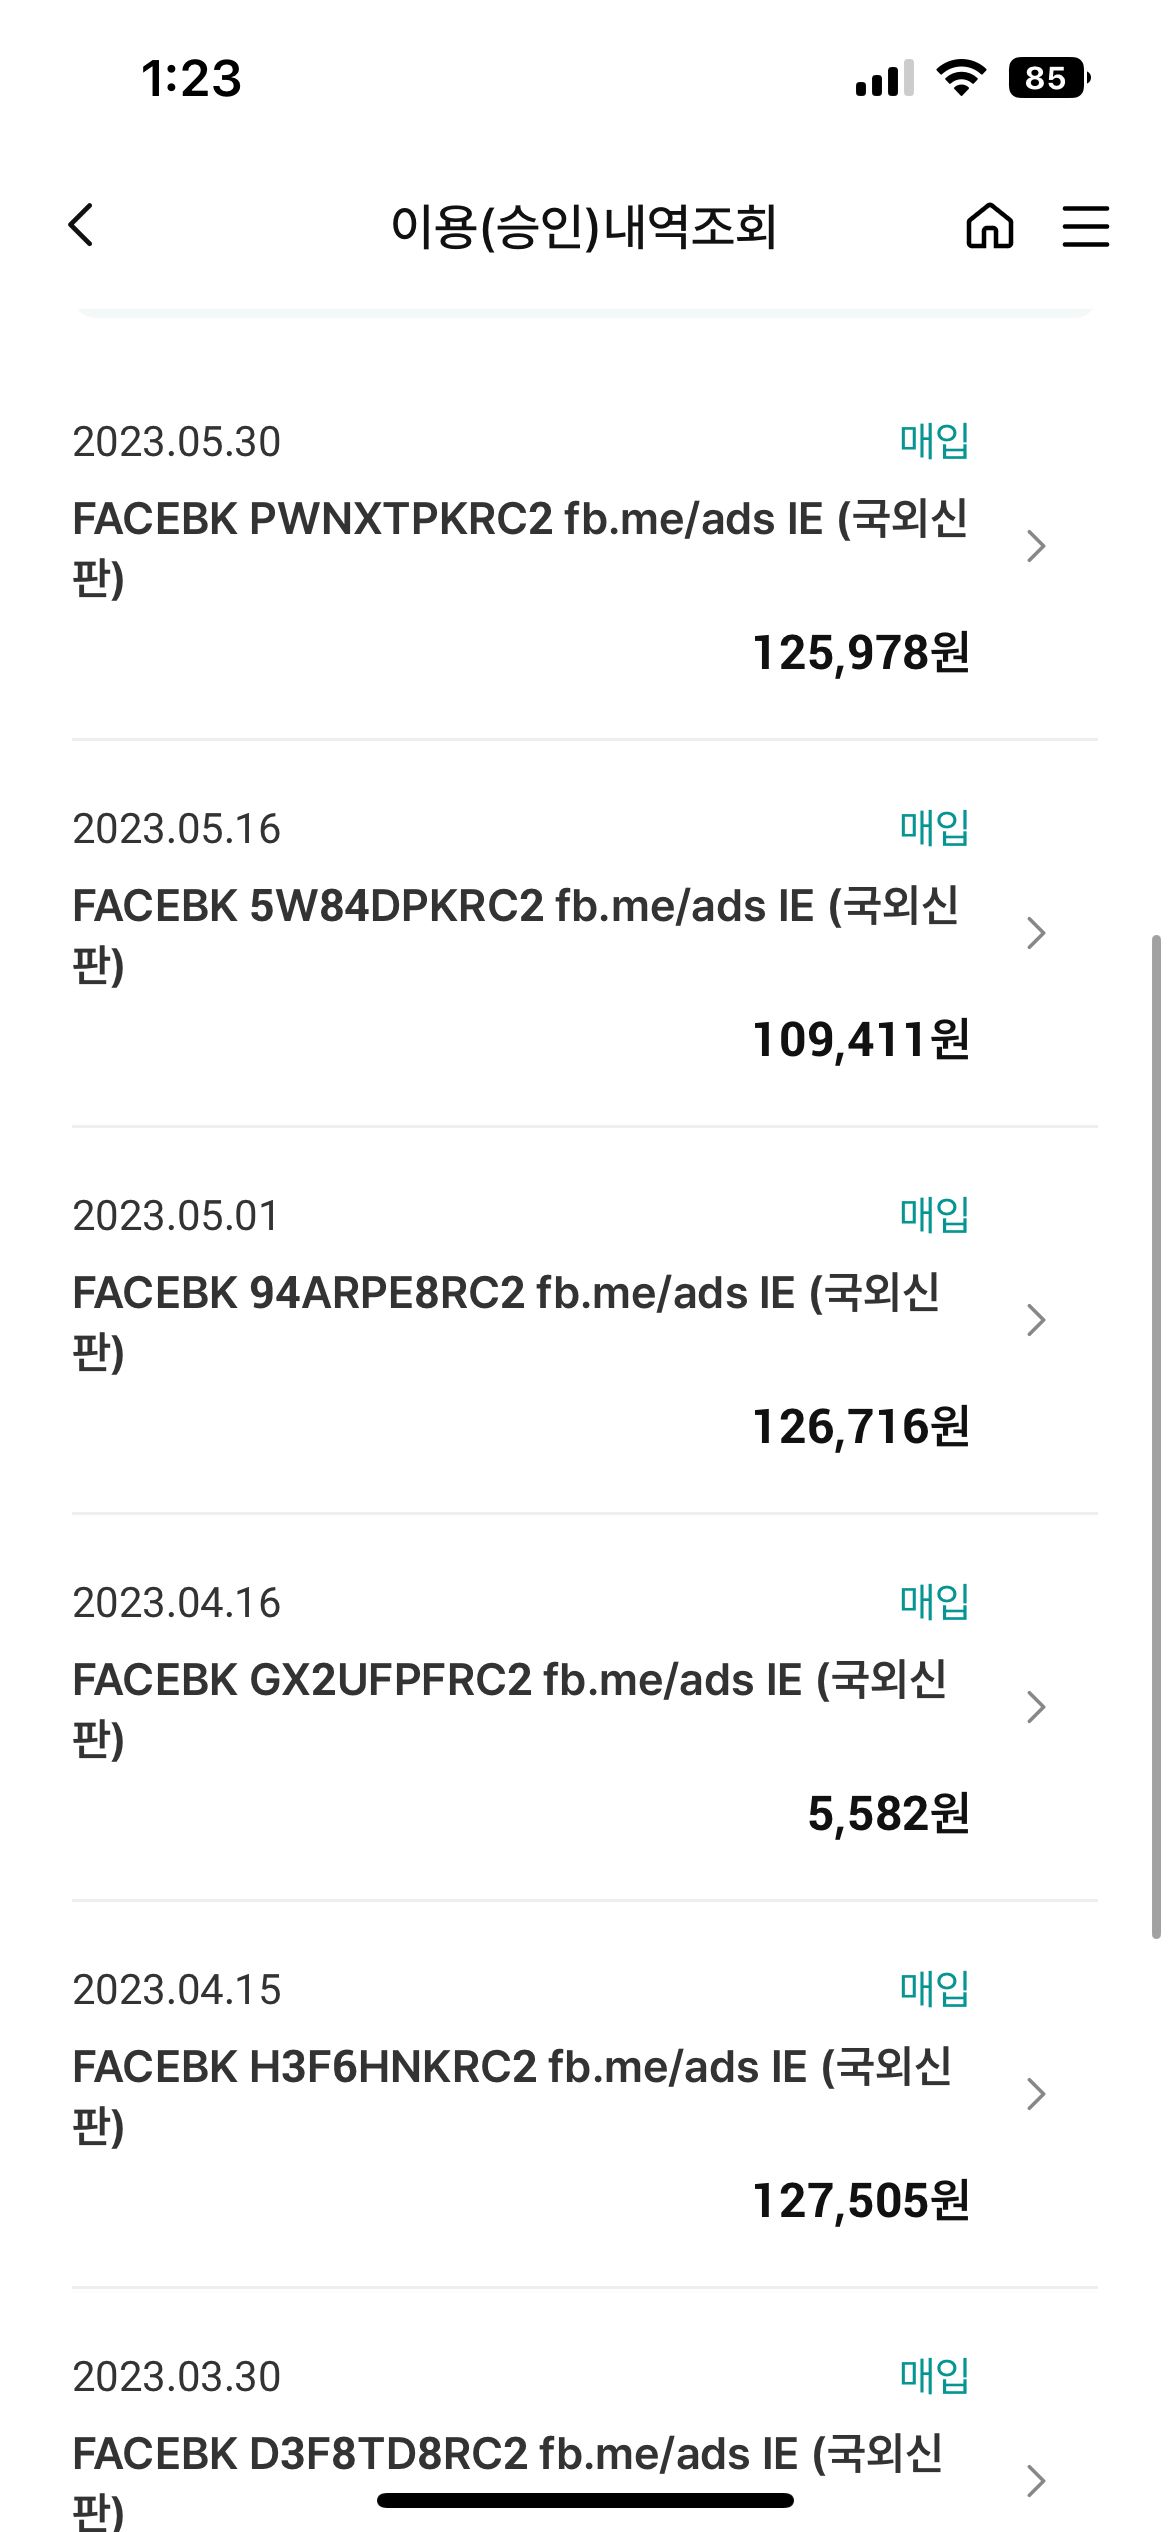Go to home via house icon

pyautogui.click(x=989, y=224)
